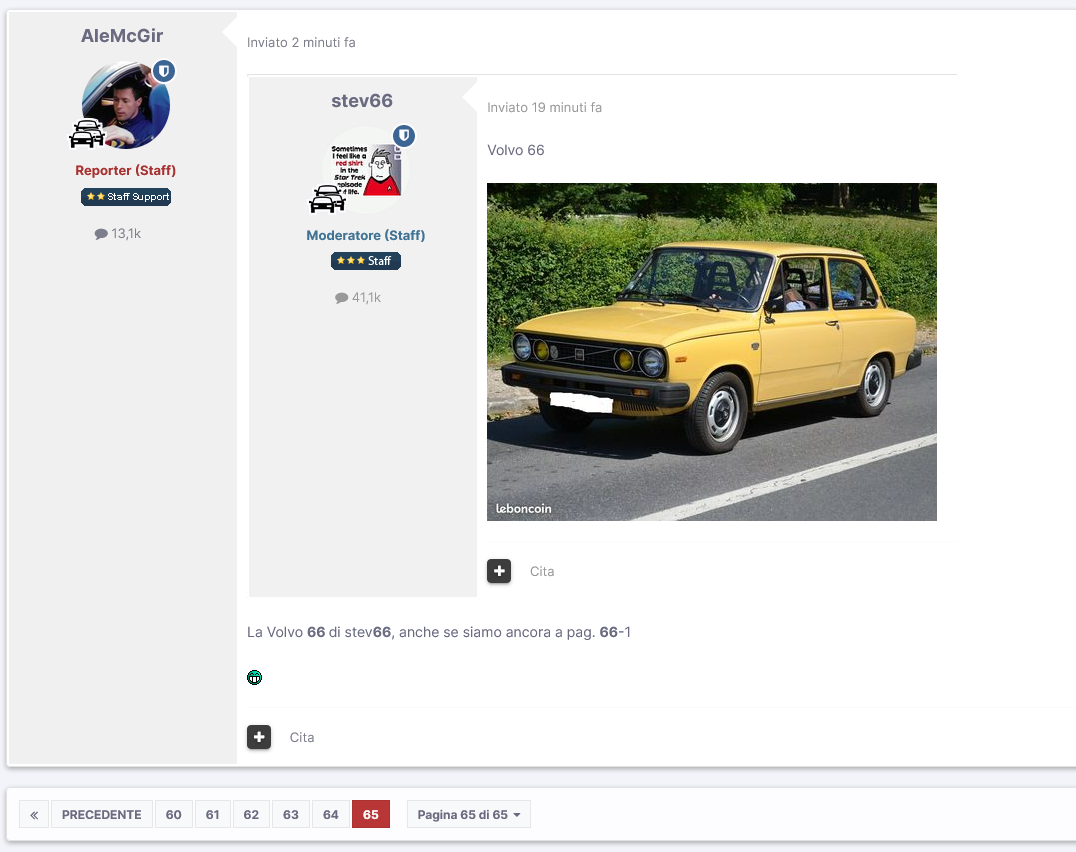
Task: Jump to the first page with the double-arrow
Action: [x=34, y=814]
